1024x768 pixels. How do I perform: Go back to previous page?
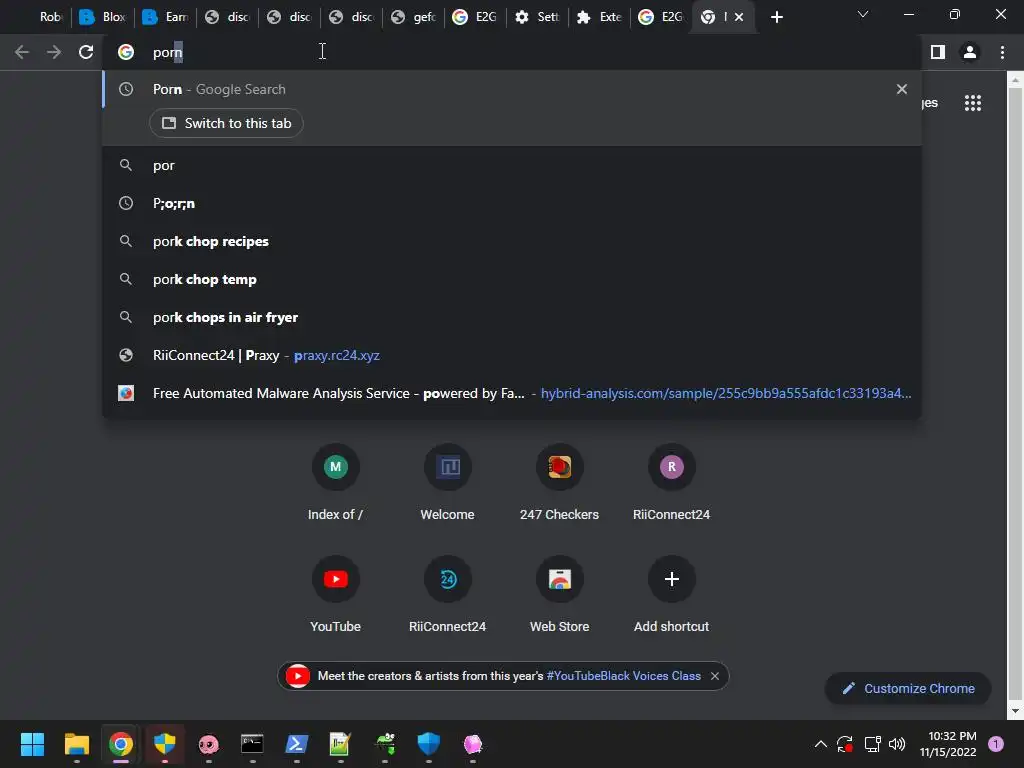(22, 52)
